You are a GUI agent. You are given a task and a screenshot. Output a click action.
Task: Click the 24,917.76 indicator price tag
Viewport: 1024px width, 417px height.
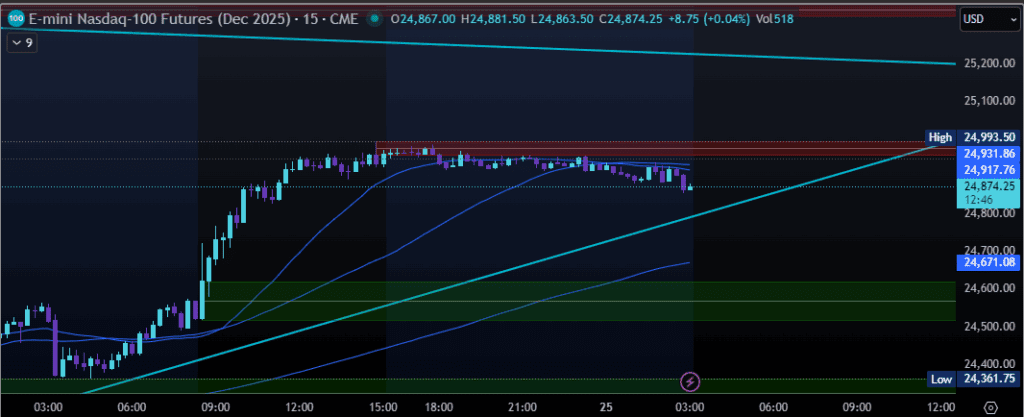coord(989,170)
